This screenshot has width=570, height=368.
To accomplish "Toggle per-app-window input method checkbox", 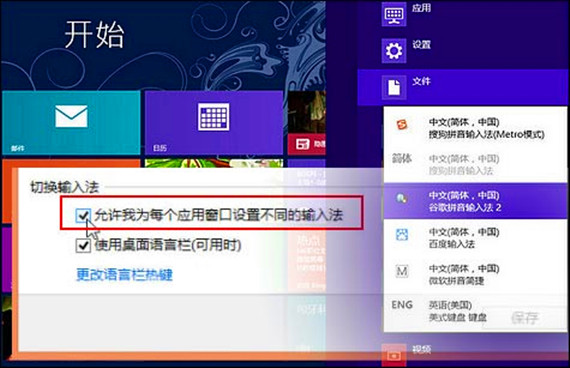I will [x=83, y=215].
